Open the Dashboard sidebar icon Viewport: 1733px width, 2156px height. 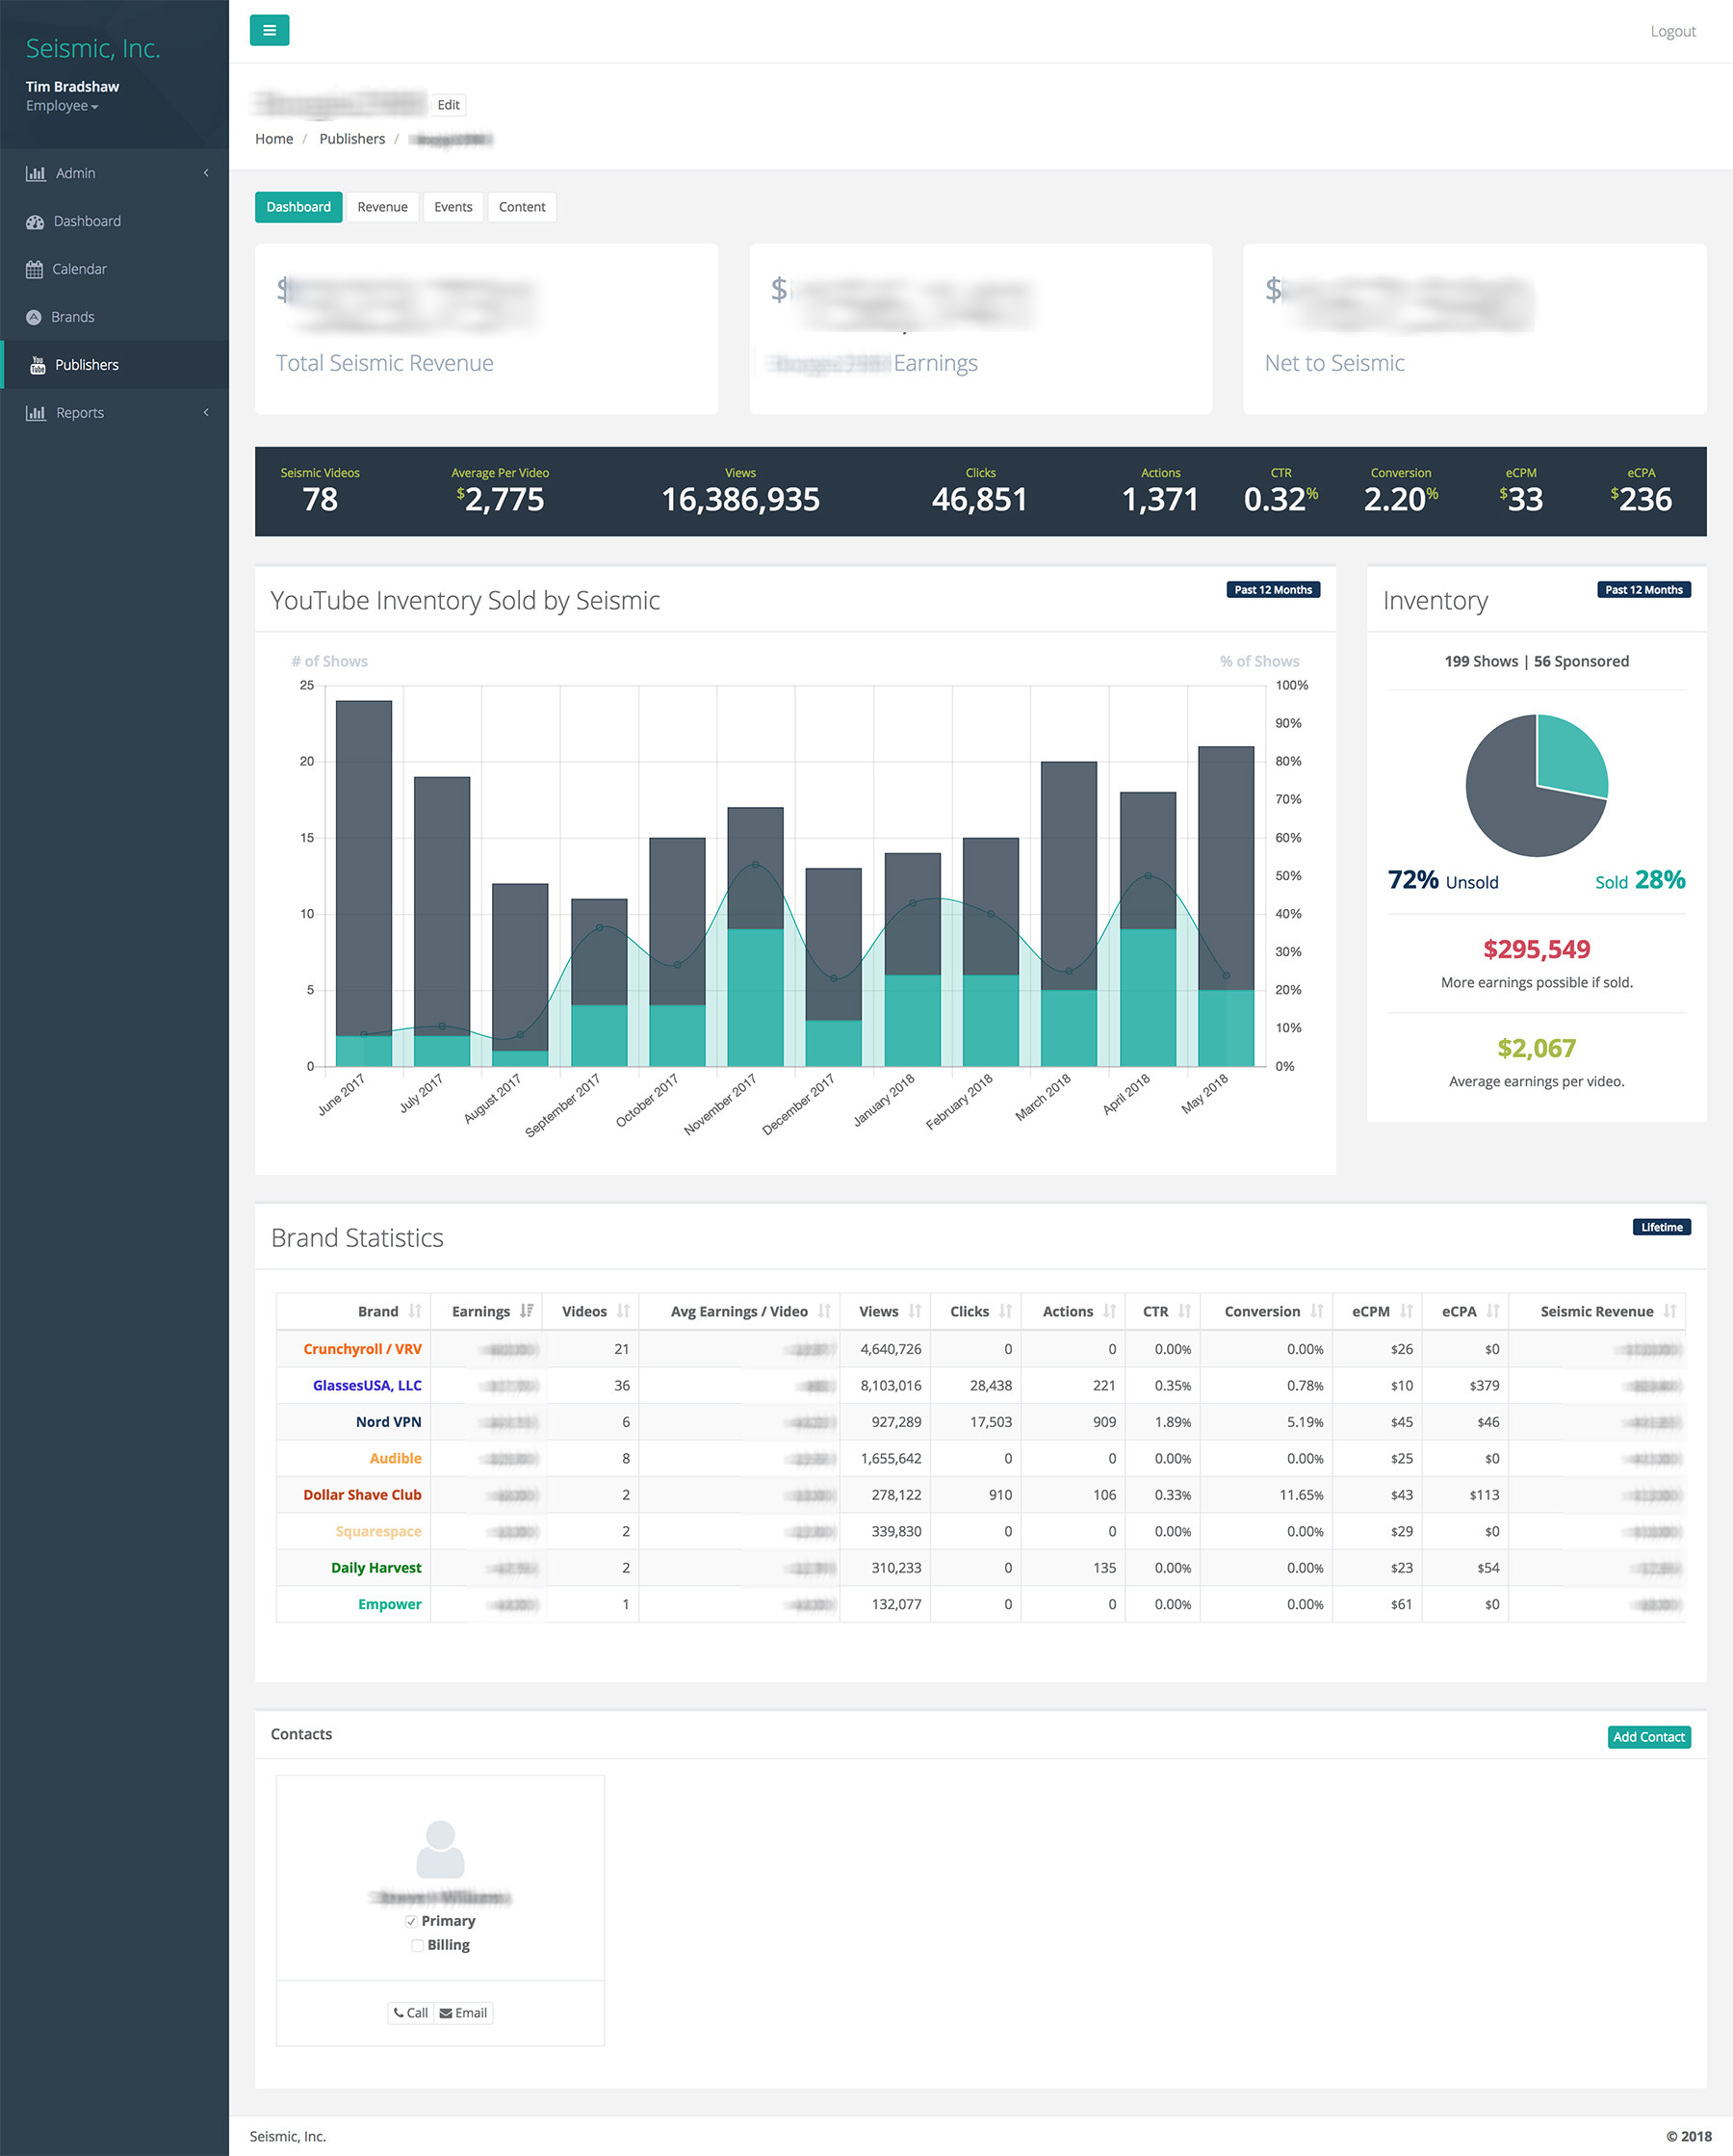[x=35, y=222]
